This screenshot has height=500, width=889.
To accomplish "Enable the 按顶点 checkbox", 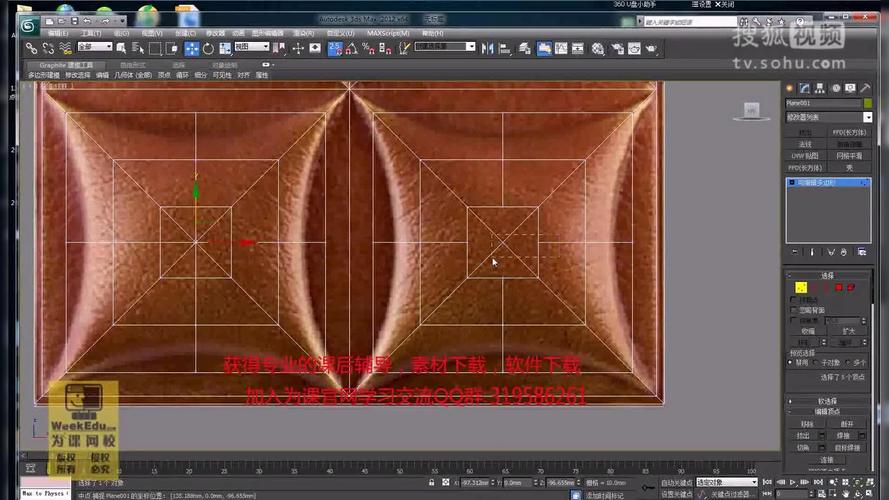I will click(x=794, y=299).
